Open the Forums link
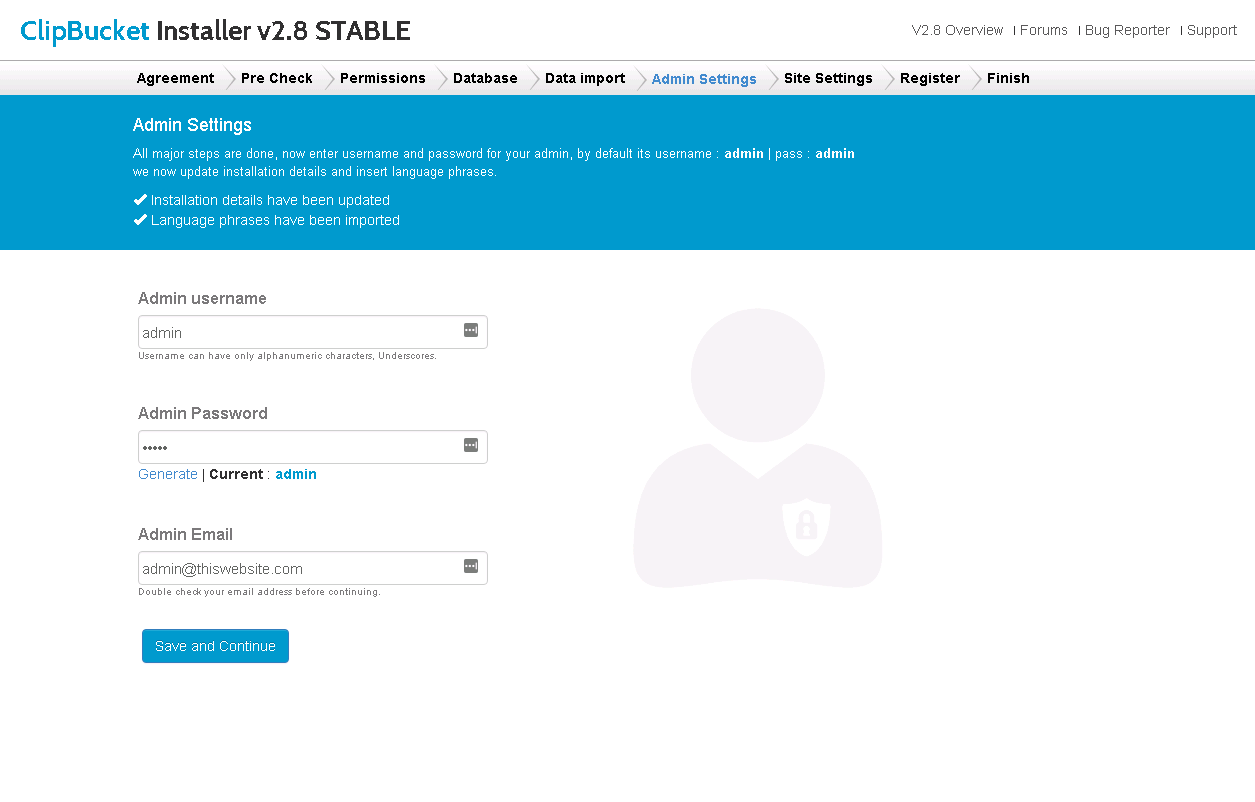The width and height of the screenshot is (1255, 802). (1043, 30)
